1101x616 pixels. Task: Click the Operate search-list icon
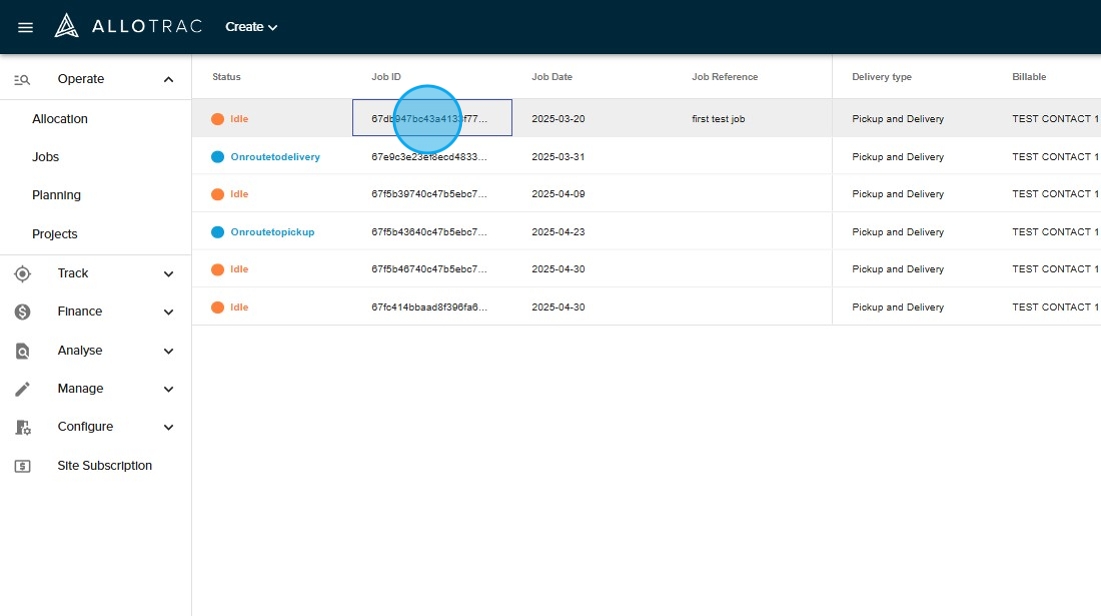tap(22, 80)
